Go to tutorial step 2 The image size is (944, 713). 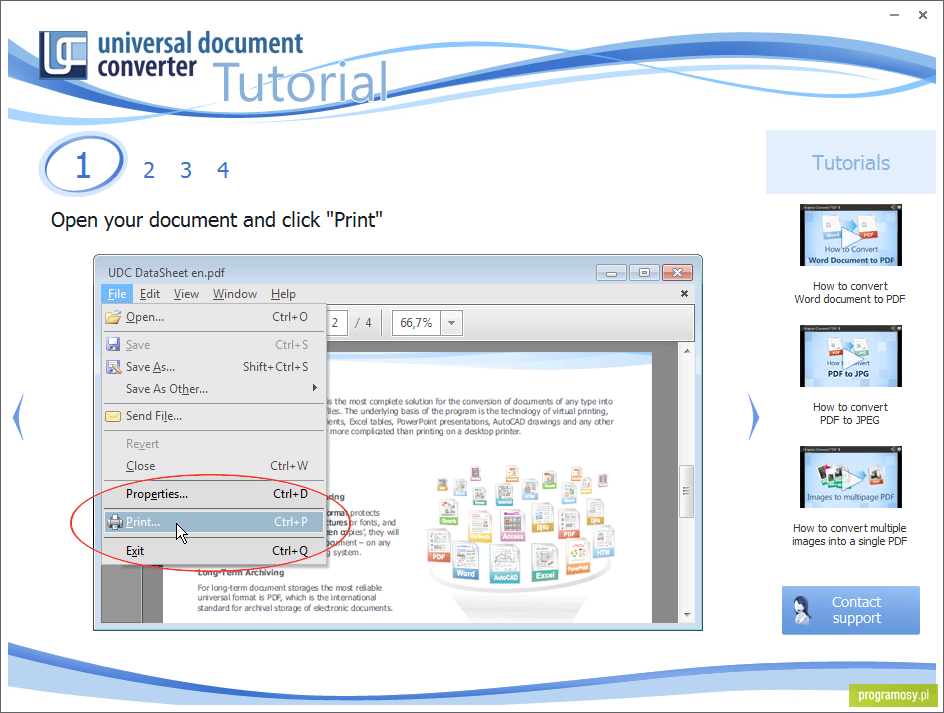[x=149, y=170]
